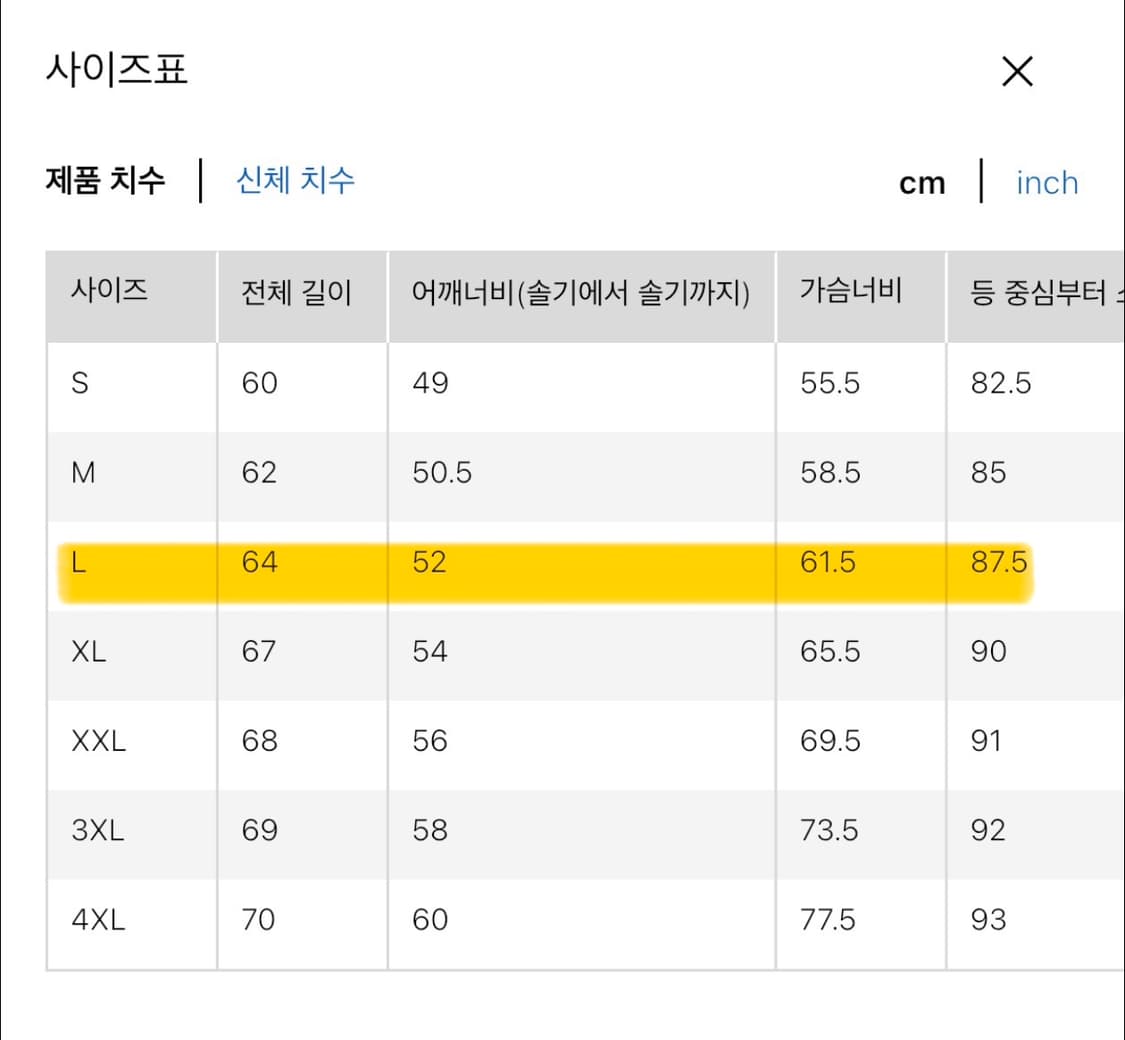Image resolution: width=1125 pixels, height=1040 pixels.
Task: Click the total length value 70
Action: click(258, 920)
